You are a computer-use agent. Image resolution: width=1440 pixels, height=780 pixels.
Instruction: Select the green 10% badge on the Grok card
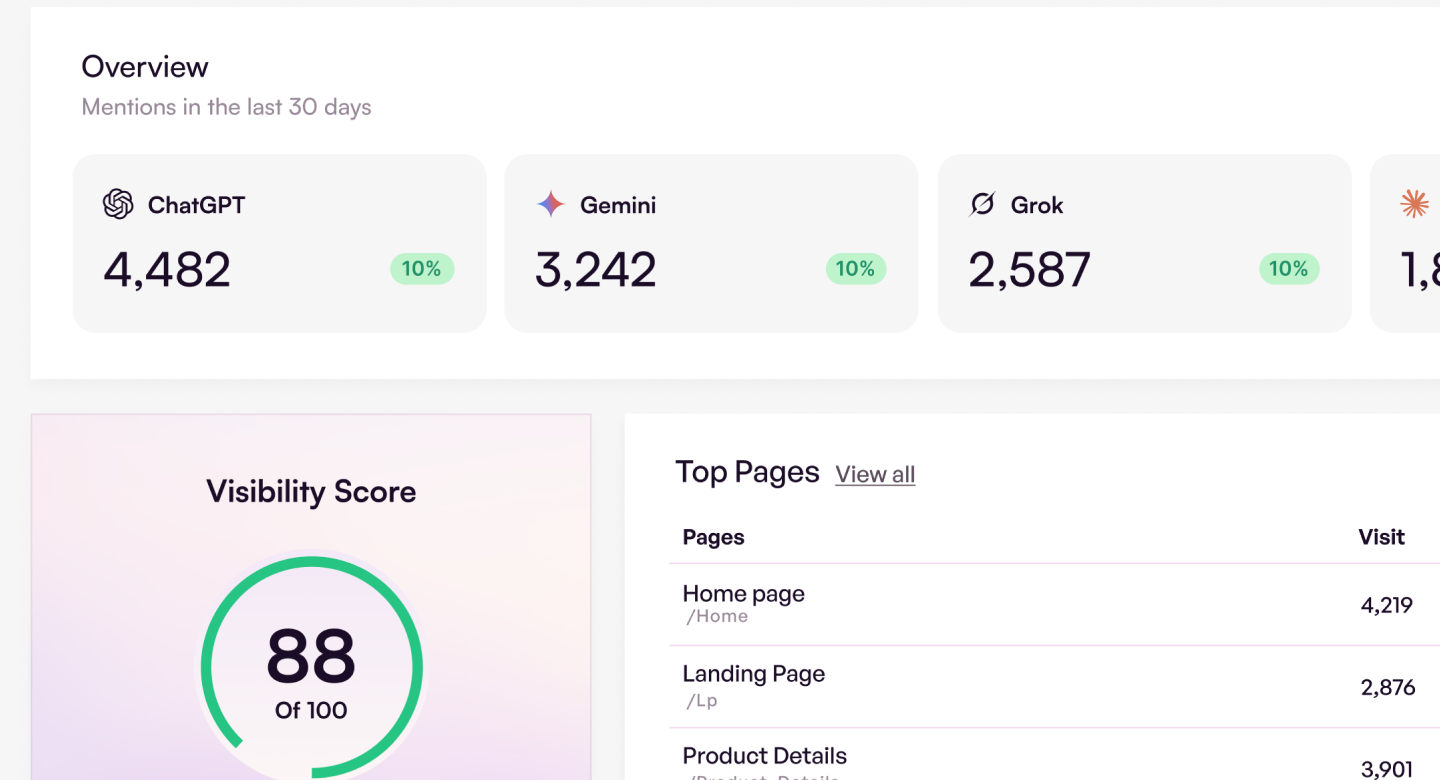click(x=1288, y=268)
